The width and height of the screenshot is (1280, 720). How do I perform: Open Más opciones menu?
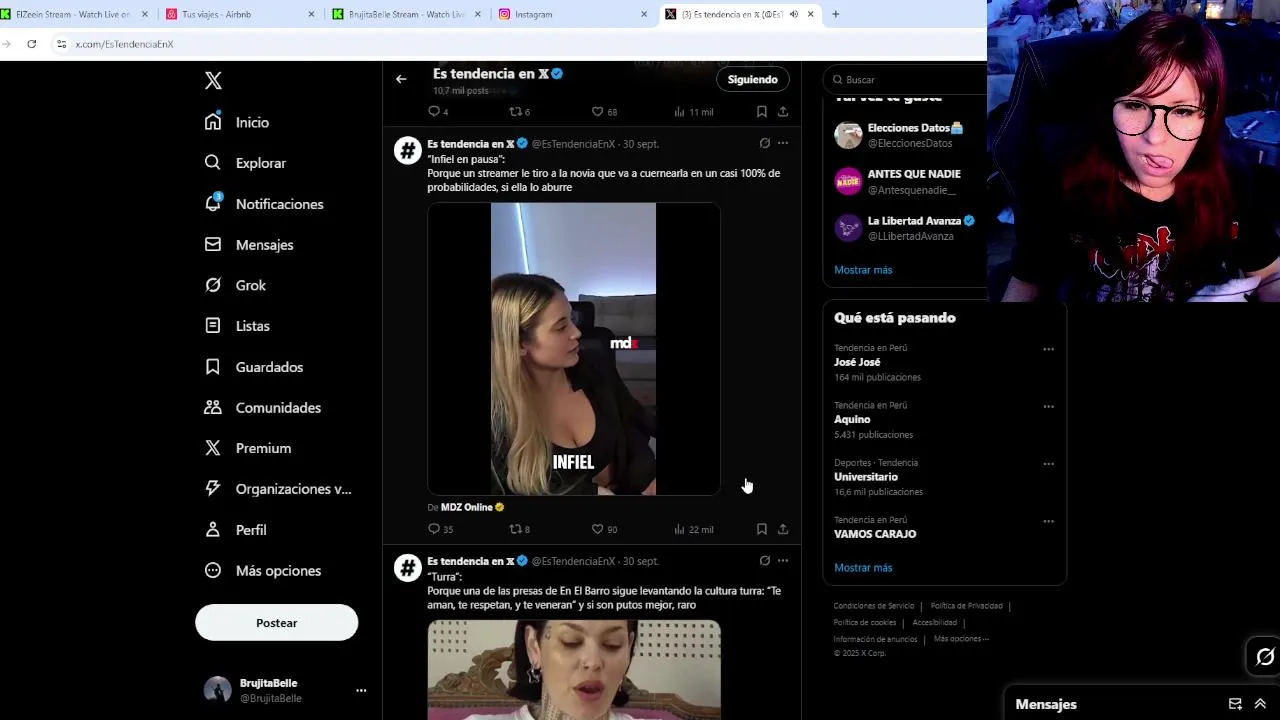pos(263,571)
